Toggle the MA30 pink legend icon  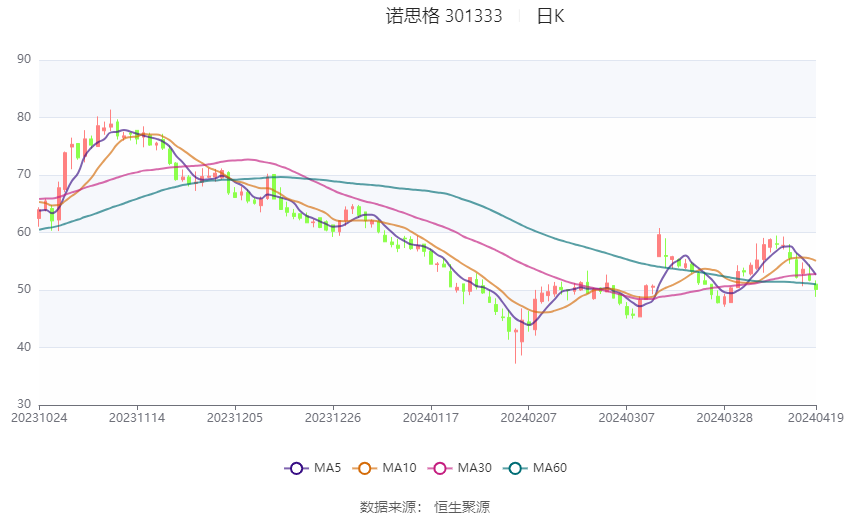click(x=440, y=468)
